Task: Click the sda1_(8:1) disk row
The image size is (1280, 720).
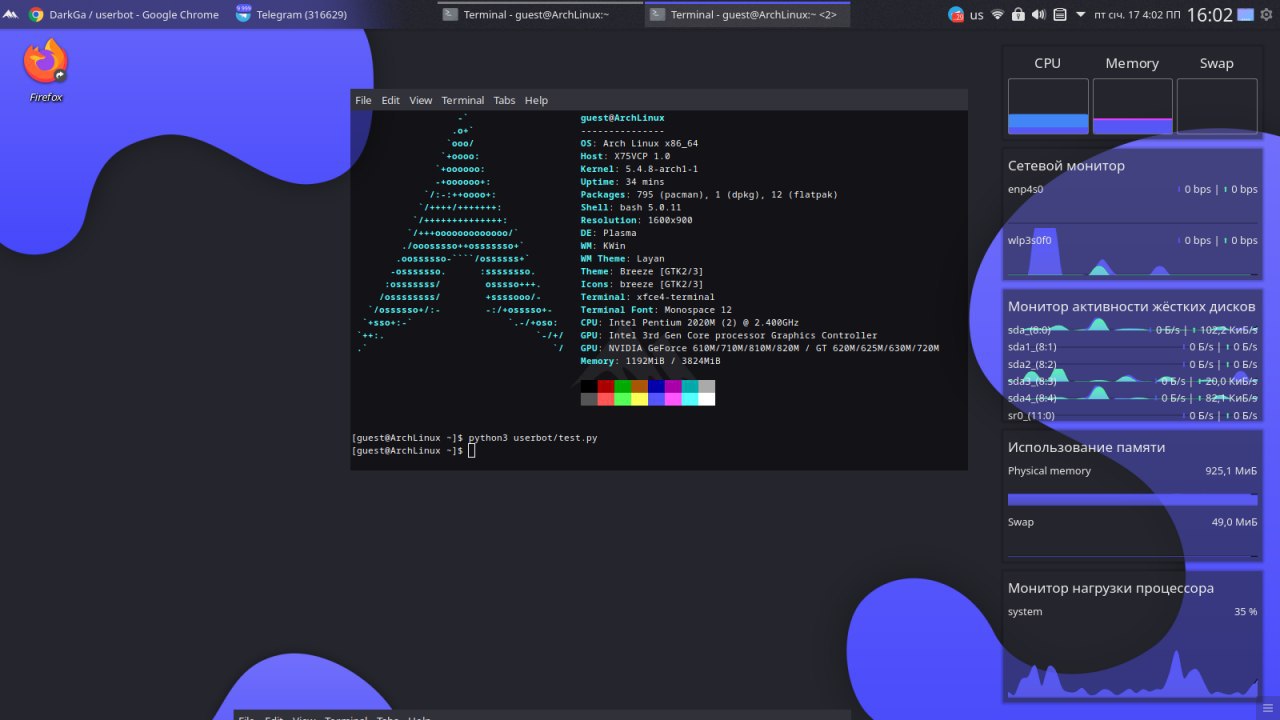Action: pos(1132,347)
